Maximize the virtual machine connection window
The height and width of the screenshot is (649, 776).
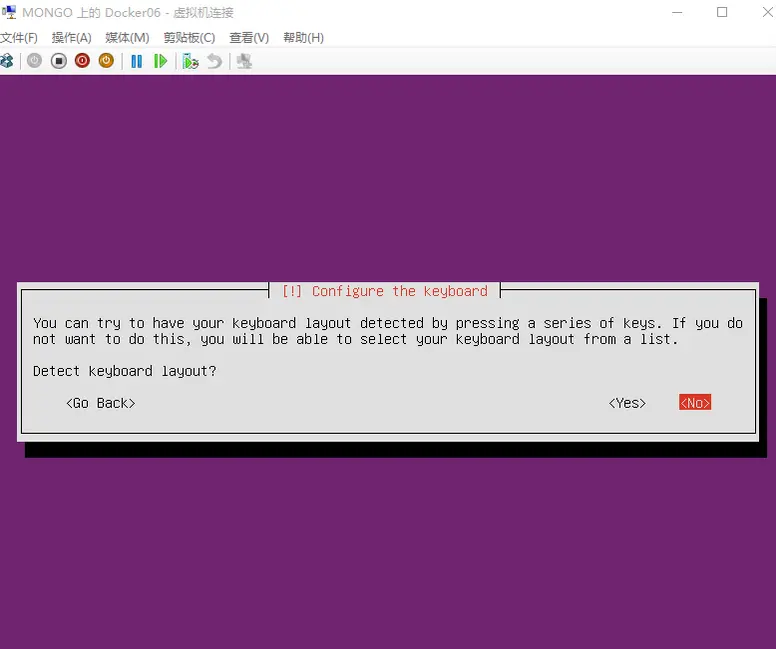(x=722, y=12)
